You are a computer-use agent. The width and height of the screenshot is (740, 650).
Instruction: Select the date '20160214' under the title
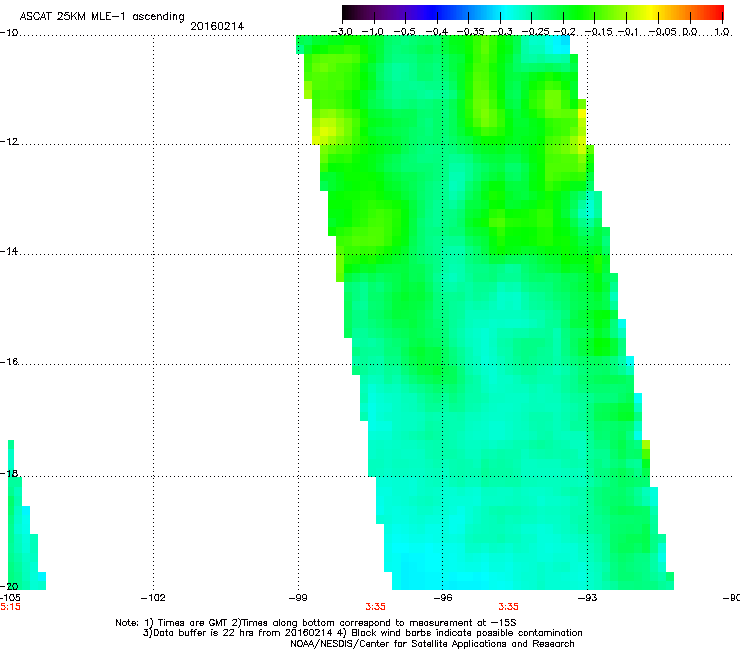pyautogui.click(x=217, y=26)
